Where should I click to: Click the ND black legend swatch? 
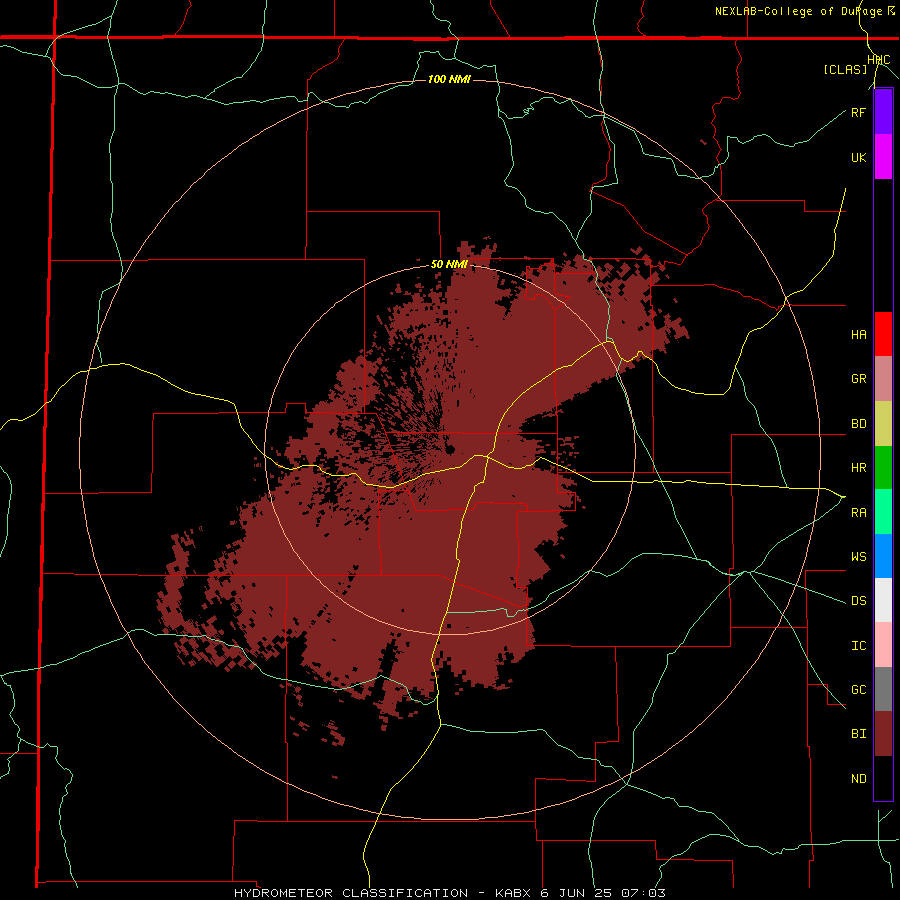click(x=883, y=778)
